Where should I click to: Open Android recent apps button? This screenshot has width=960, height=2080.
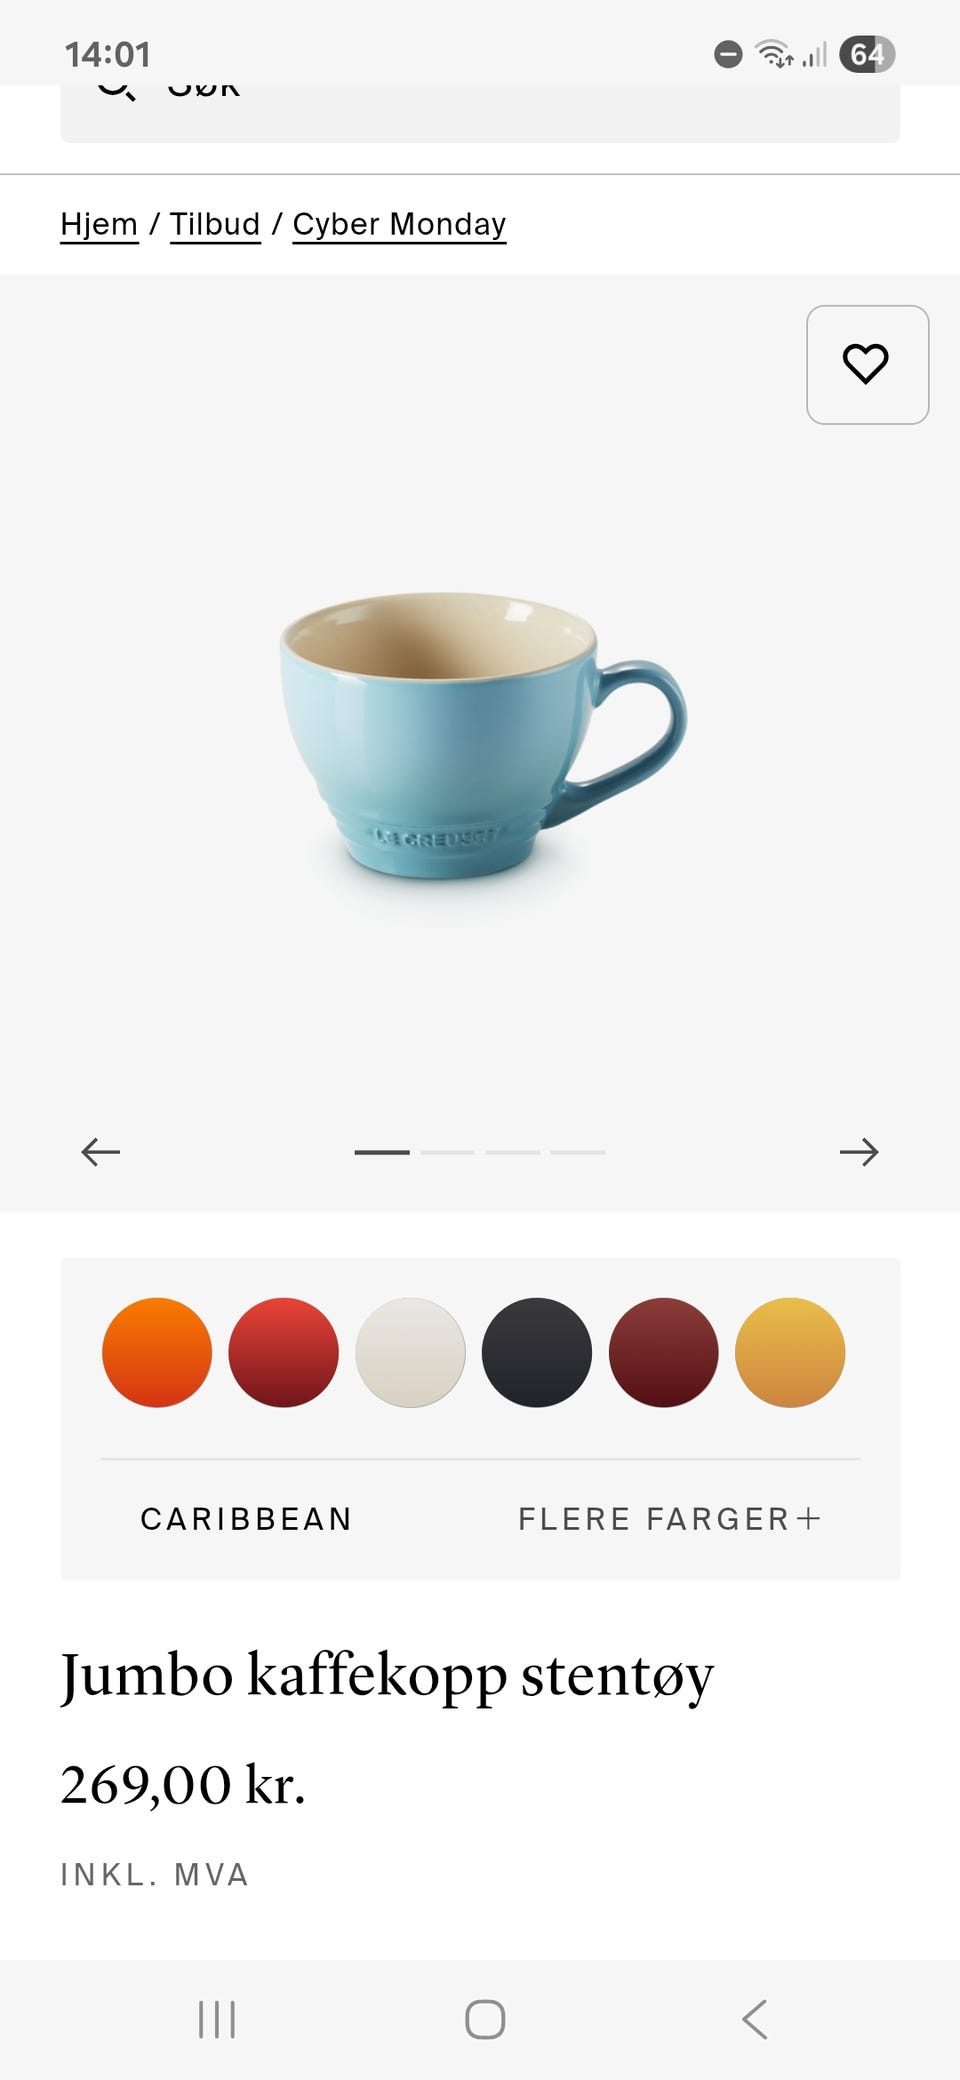tap(217, 2019)
